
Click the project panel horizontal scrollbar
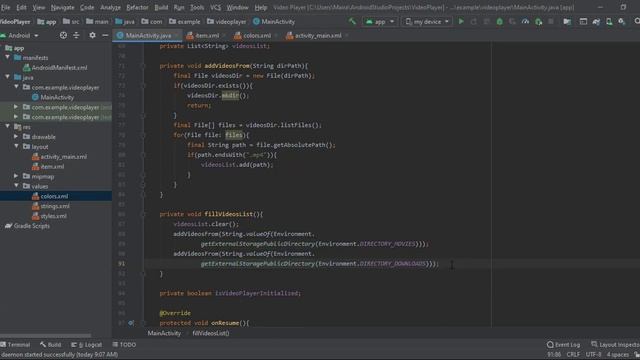click(x=46, y=336)
